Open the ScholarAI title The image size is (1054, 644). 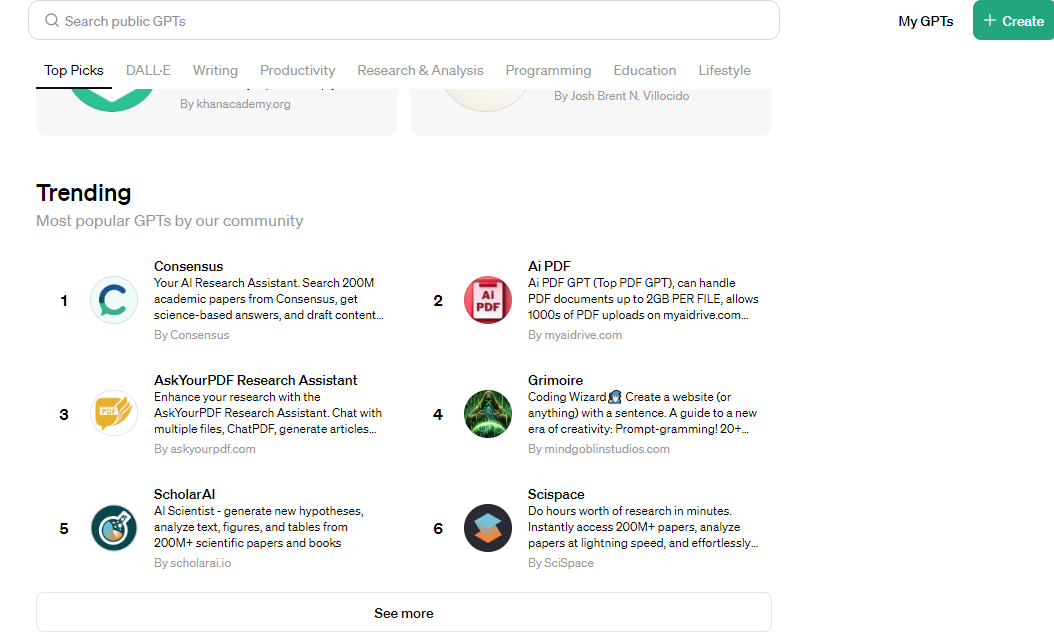184,495
